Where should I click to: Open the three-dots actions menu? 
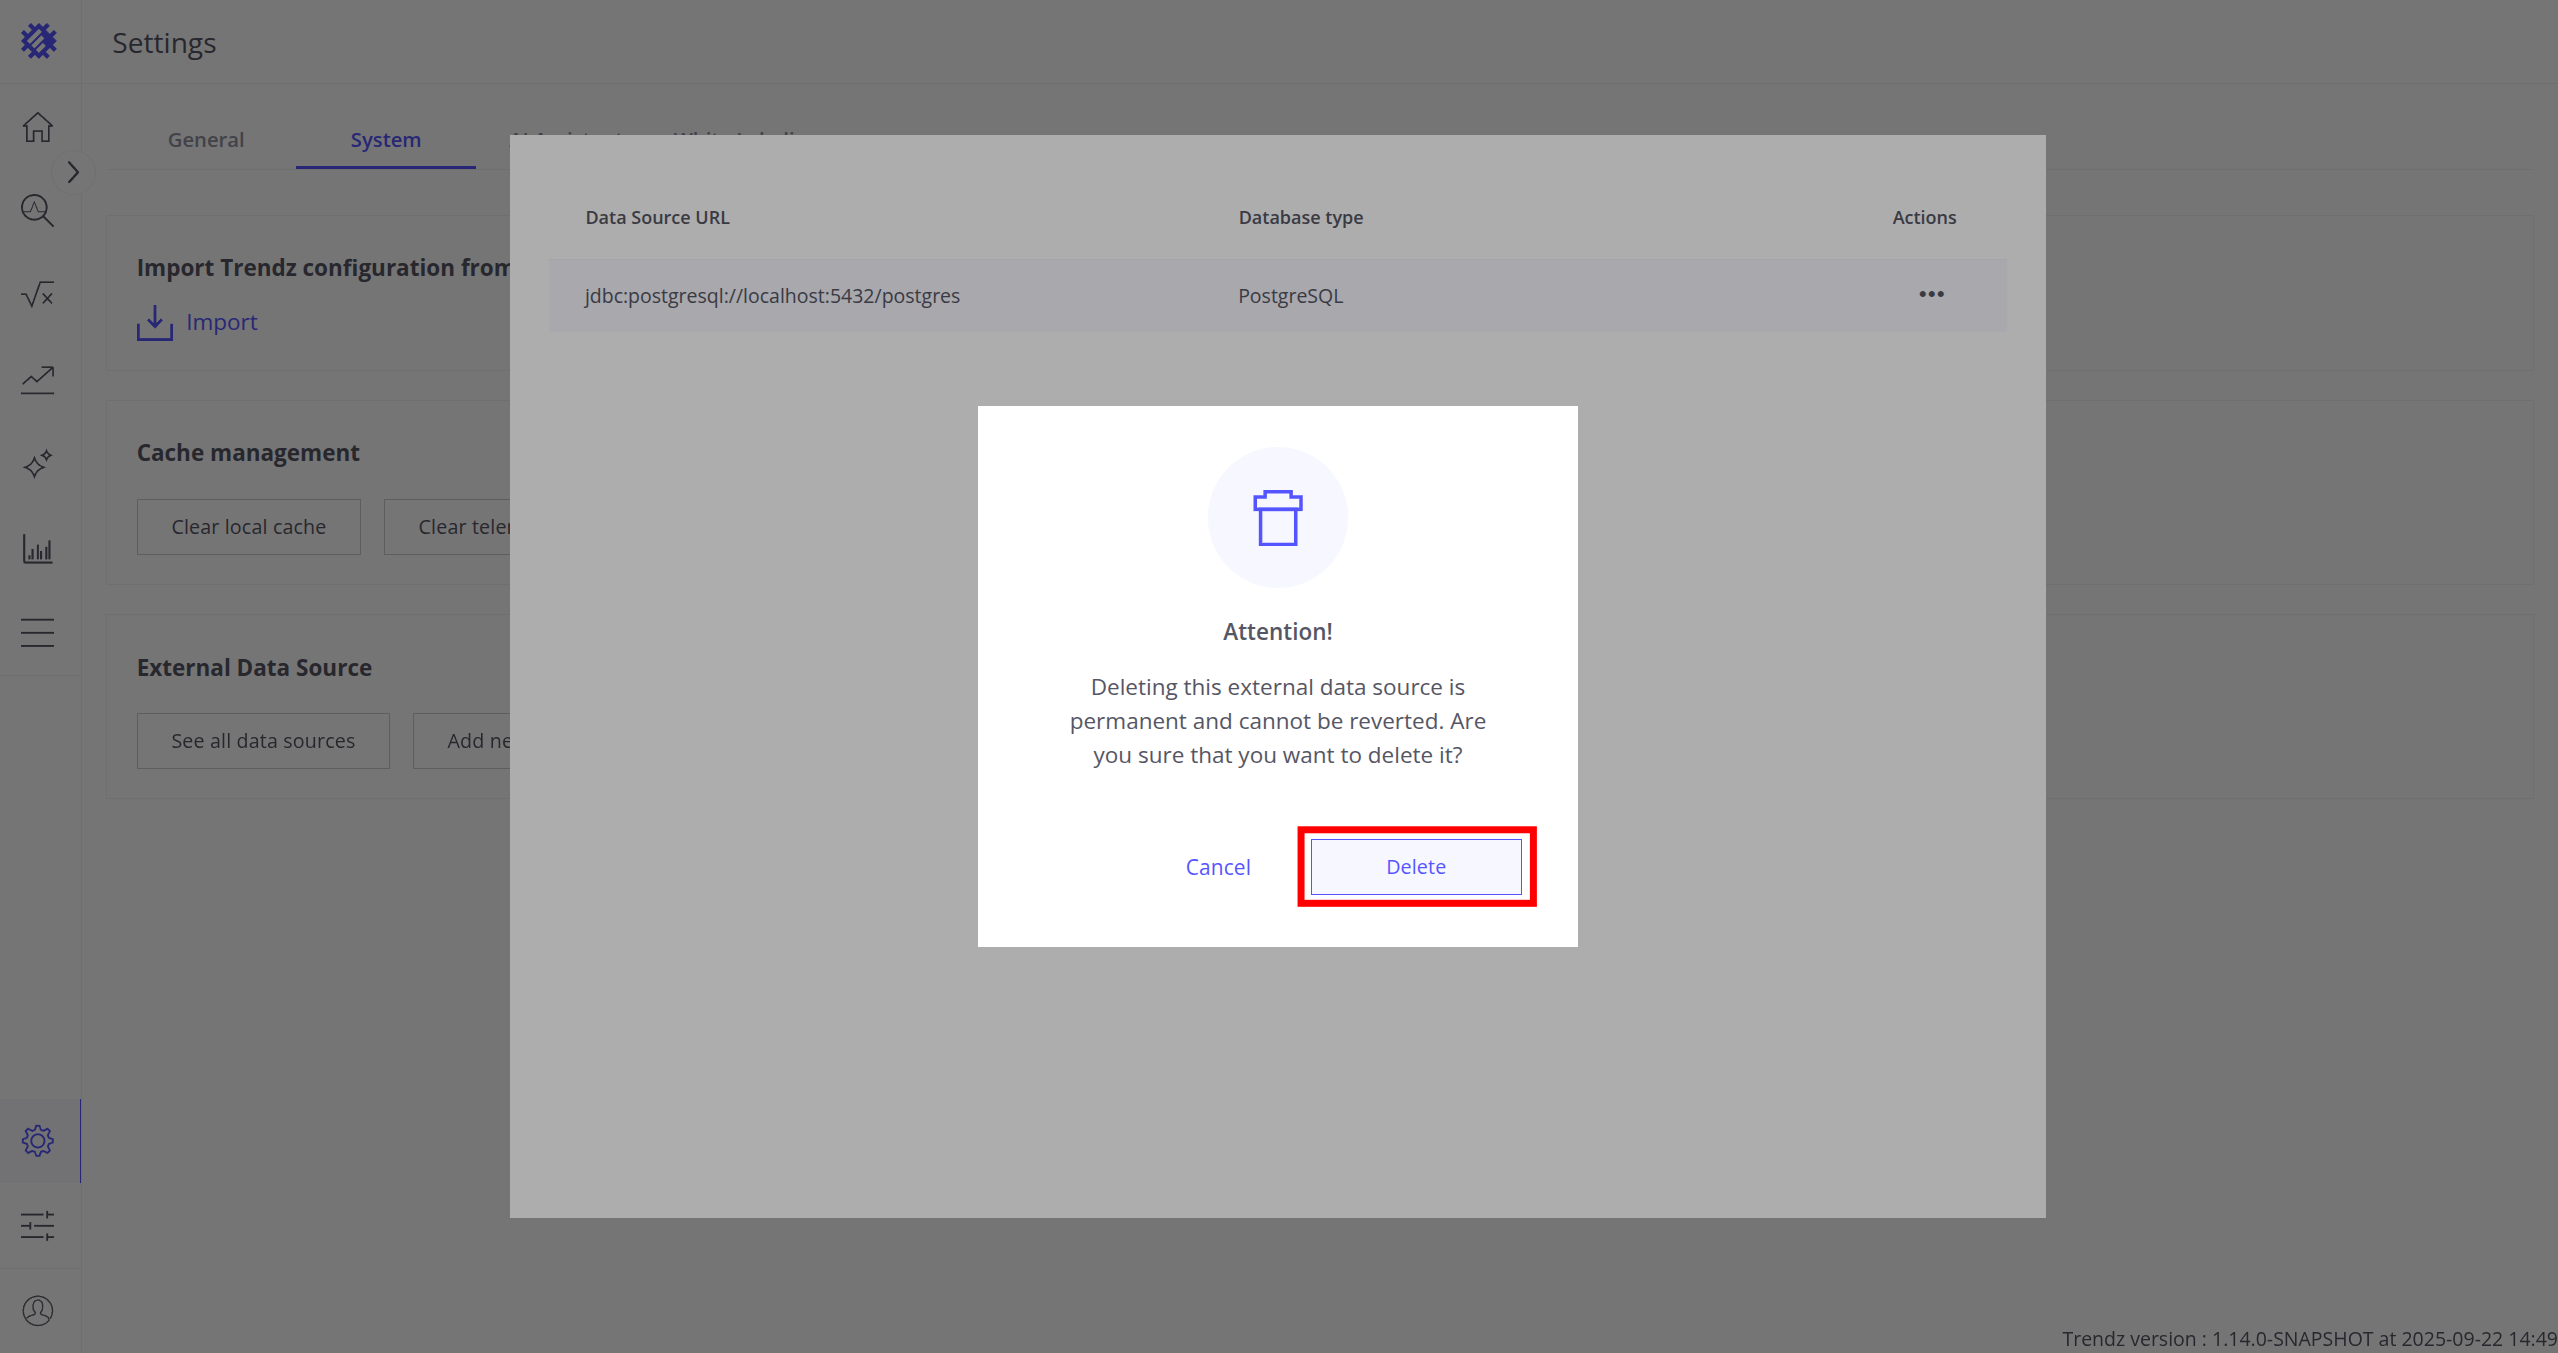(1931, 294)
